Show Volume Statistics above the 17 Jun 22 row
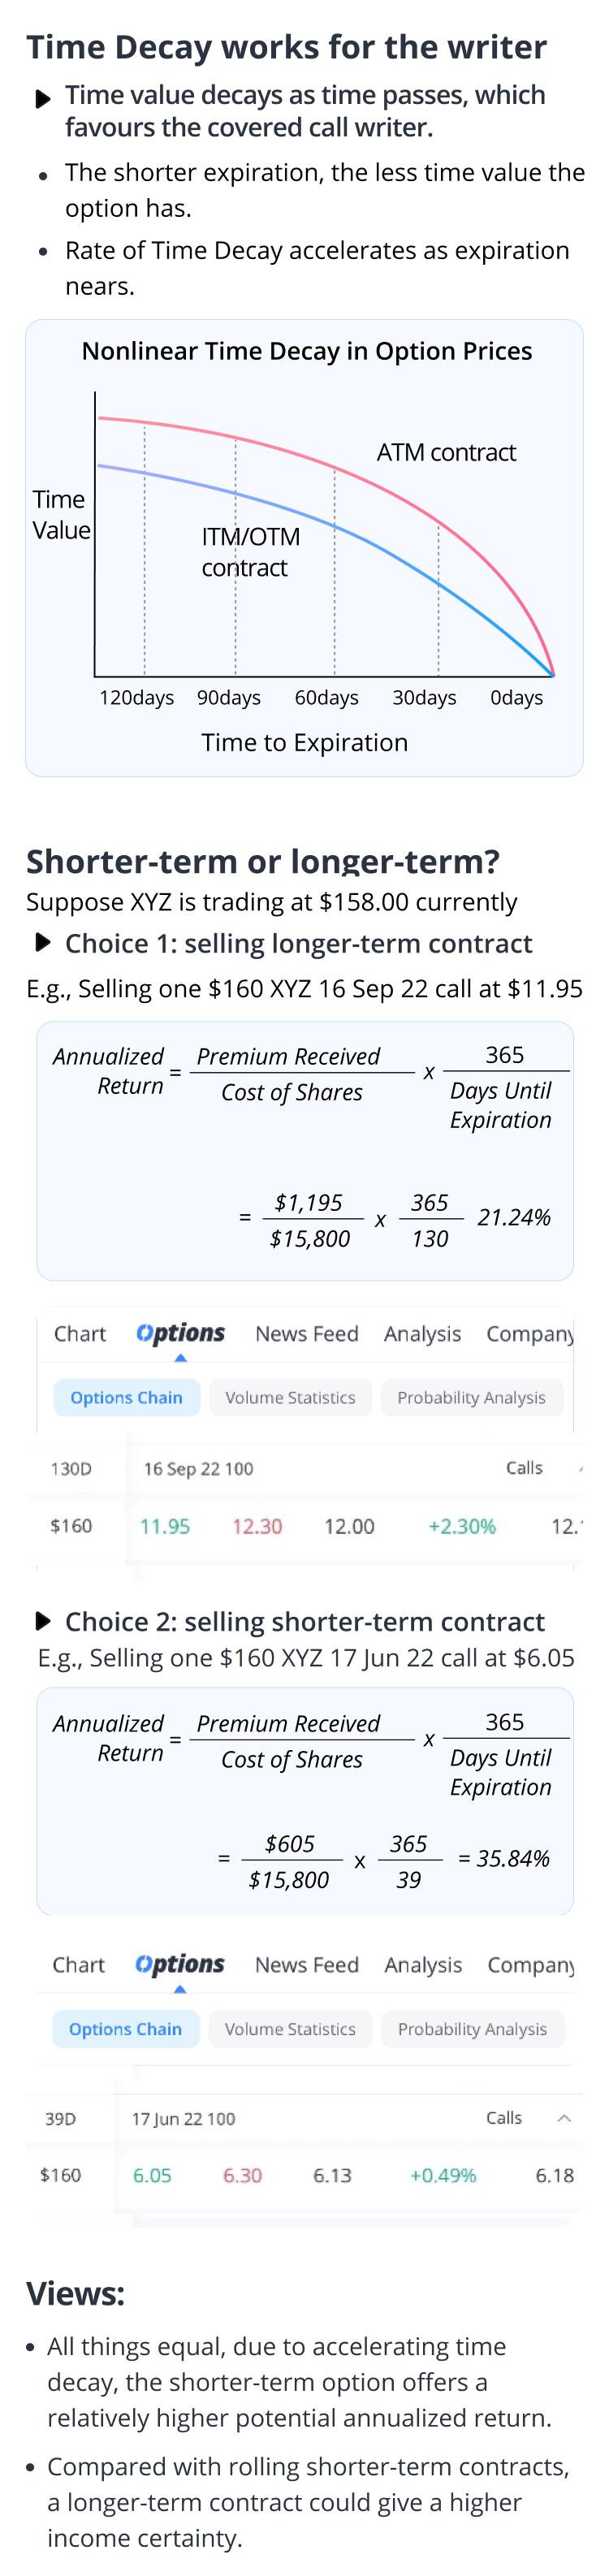609x2576 pixels. pos(290,2028)
